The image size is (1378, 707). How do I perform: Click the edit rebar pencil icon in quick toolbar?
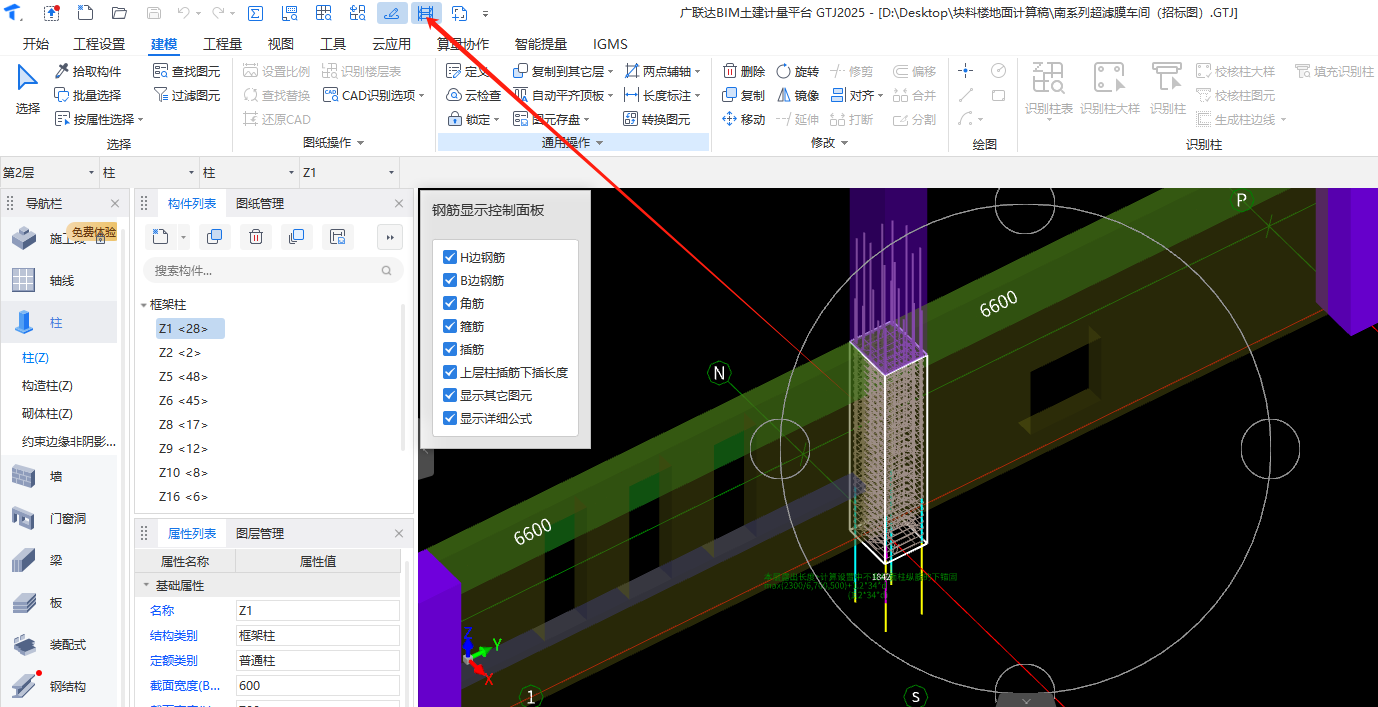392,13
